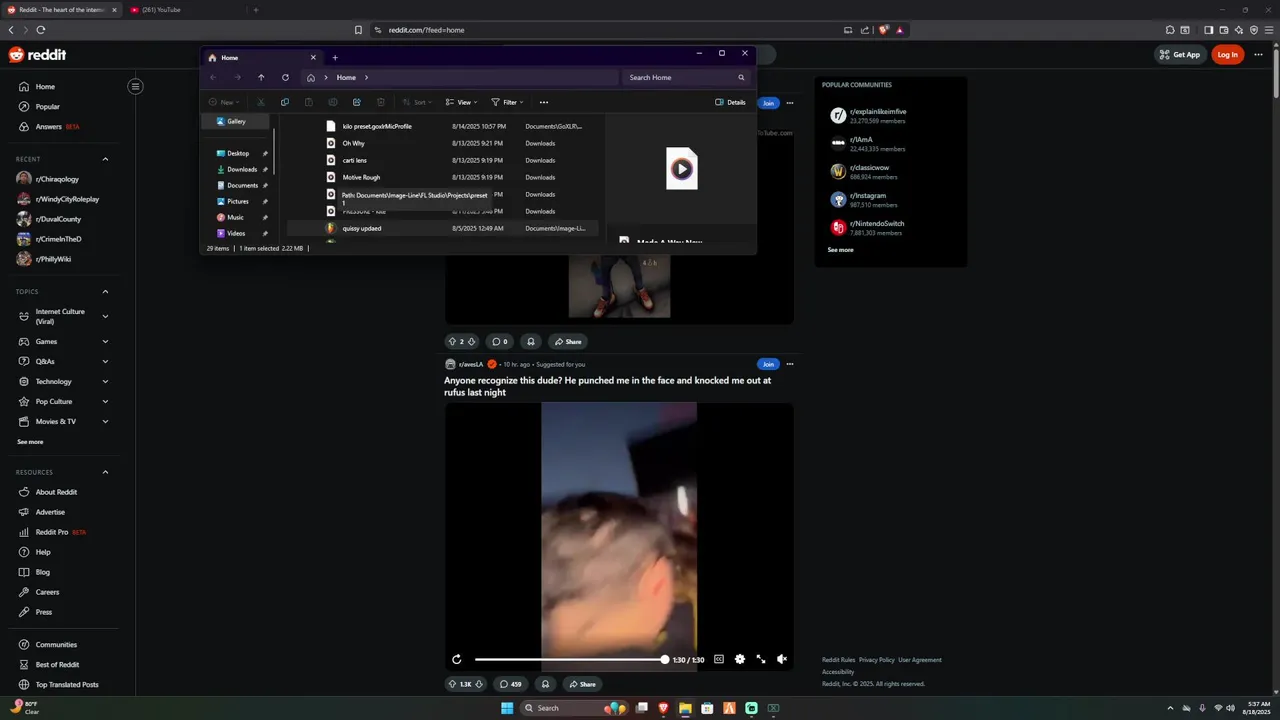Open Brave Leo AI sparkle icon
The height and width of the screenshot is (720, 1280).
(x=1239, y=30)
